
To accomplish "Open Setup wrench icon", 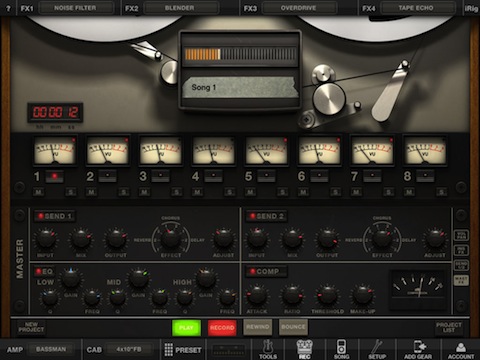I will tap(377, 349).
